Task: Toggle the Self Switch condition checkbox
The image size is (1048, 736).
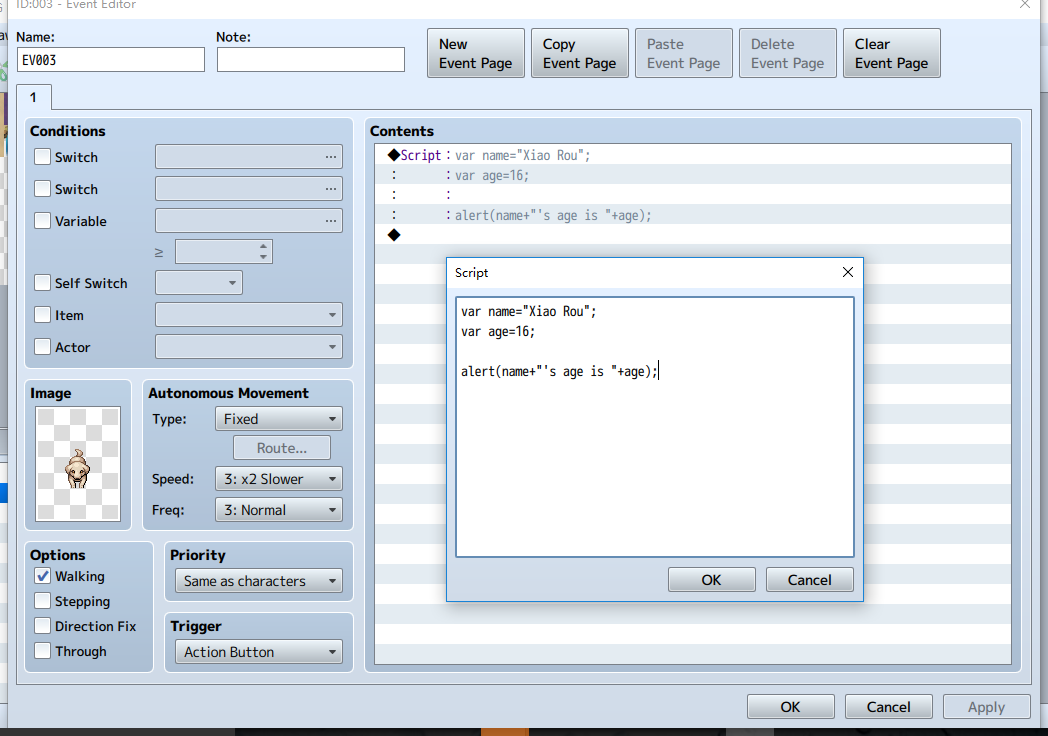Action: 42,283
